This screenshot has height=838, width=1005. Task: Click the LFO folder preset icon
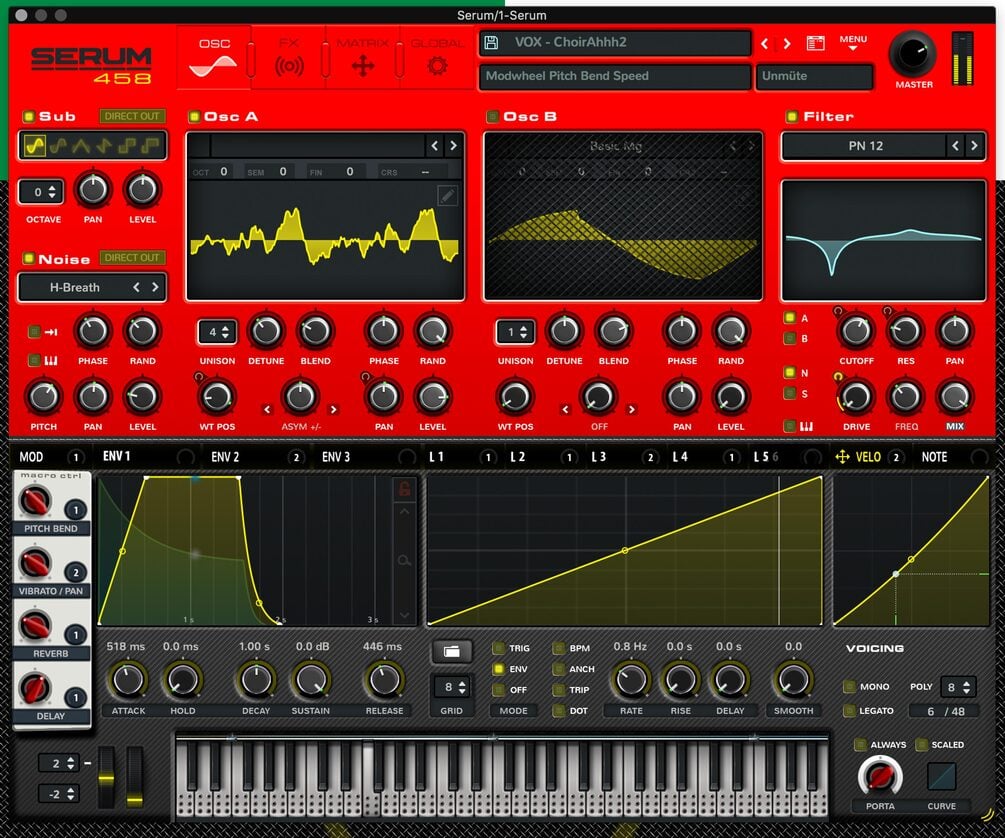point(452,651)
